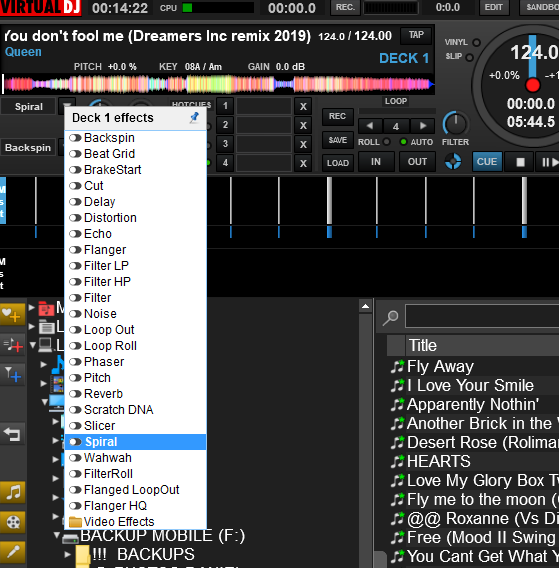Click the blue beat sync icon
This screenshot has width=559, height=568.
pos(453,162)
